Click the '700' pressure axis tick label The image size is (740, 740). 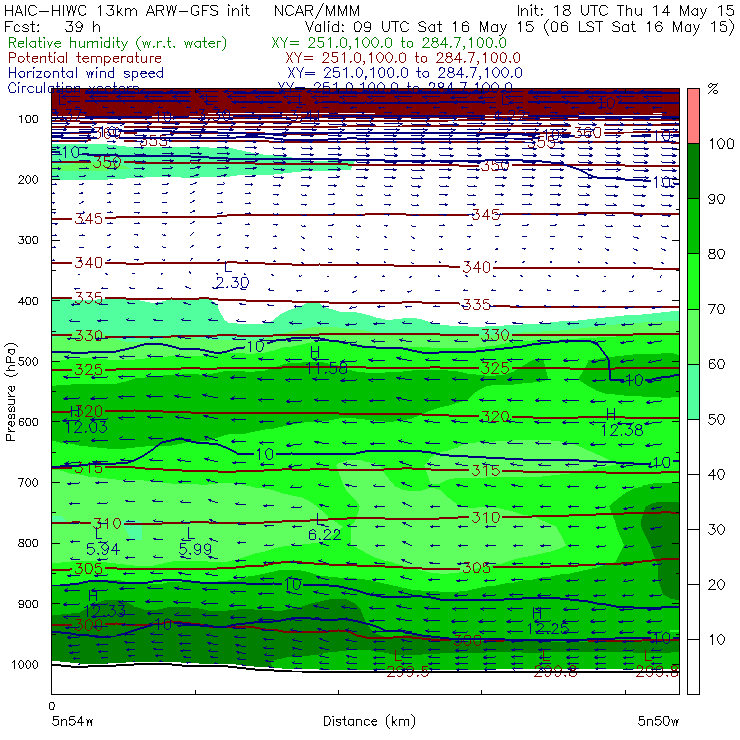point(28,482)
